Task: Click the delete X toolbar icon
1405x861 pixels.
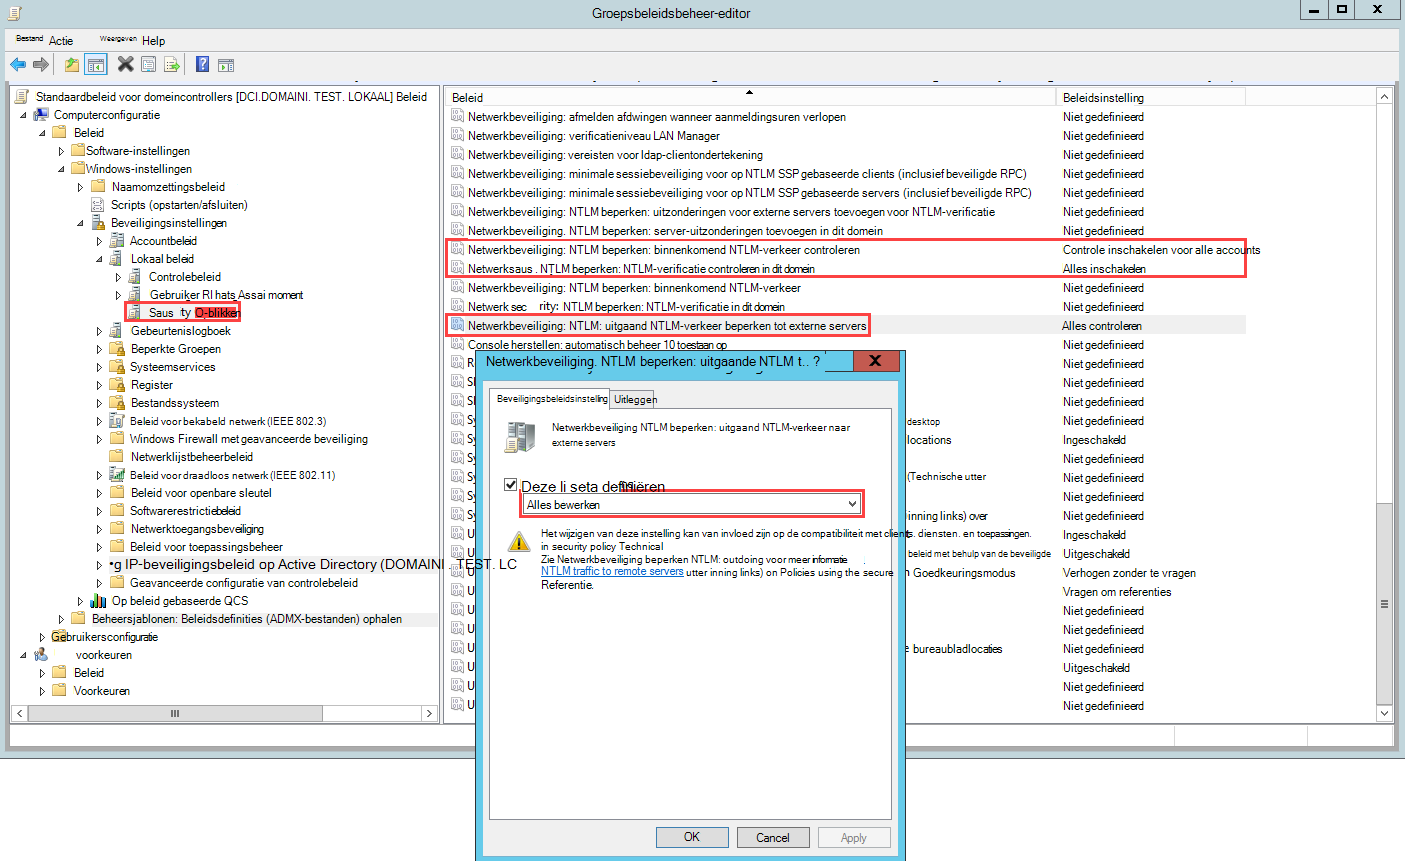Action: point(125,65)
